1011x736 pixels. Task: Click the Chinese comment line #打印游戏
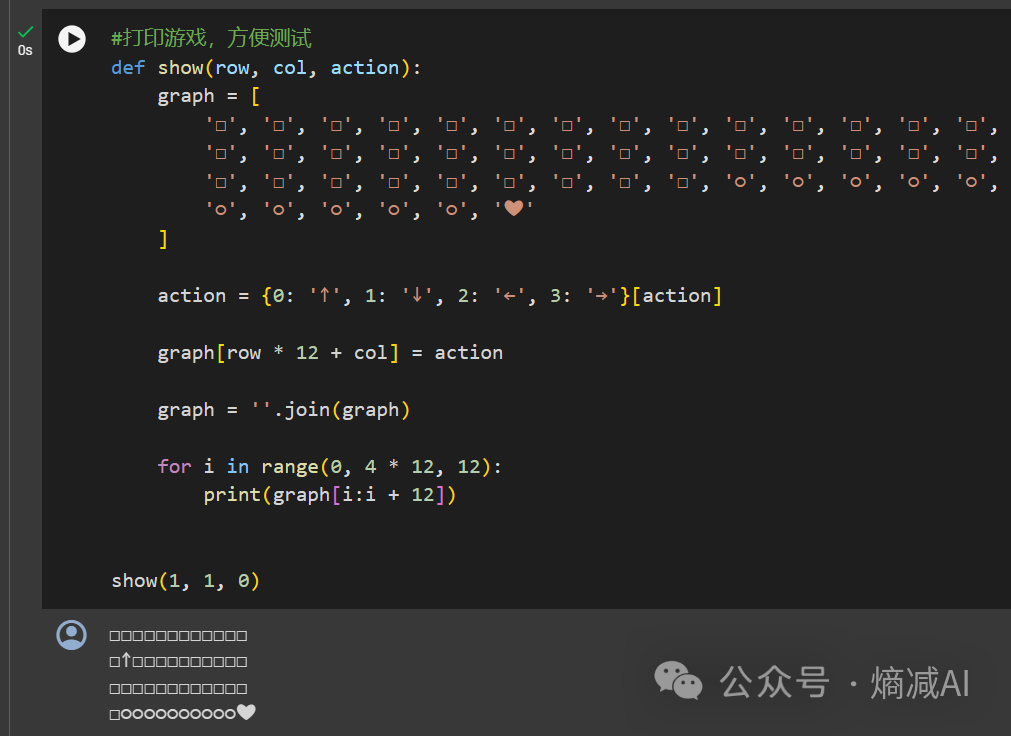(x=211, y=38)
